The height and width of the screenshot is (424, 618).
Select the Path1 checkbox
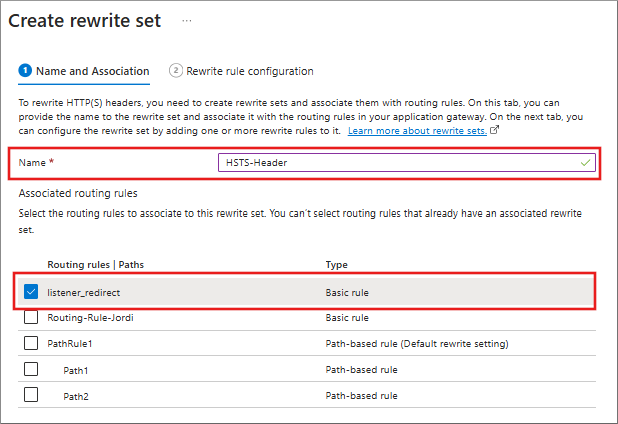[x=31, y=369]
